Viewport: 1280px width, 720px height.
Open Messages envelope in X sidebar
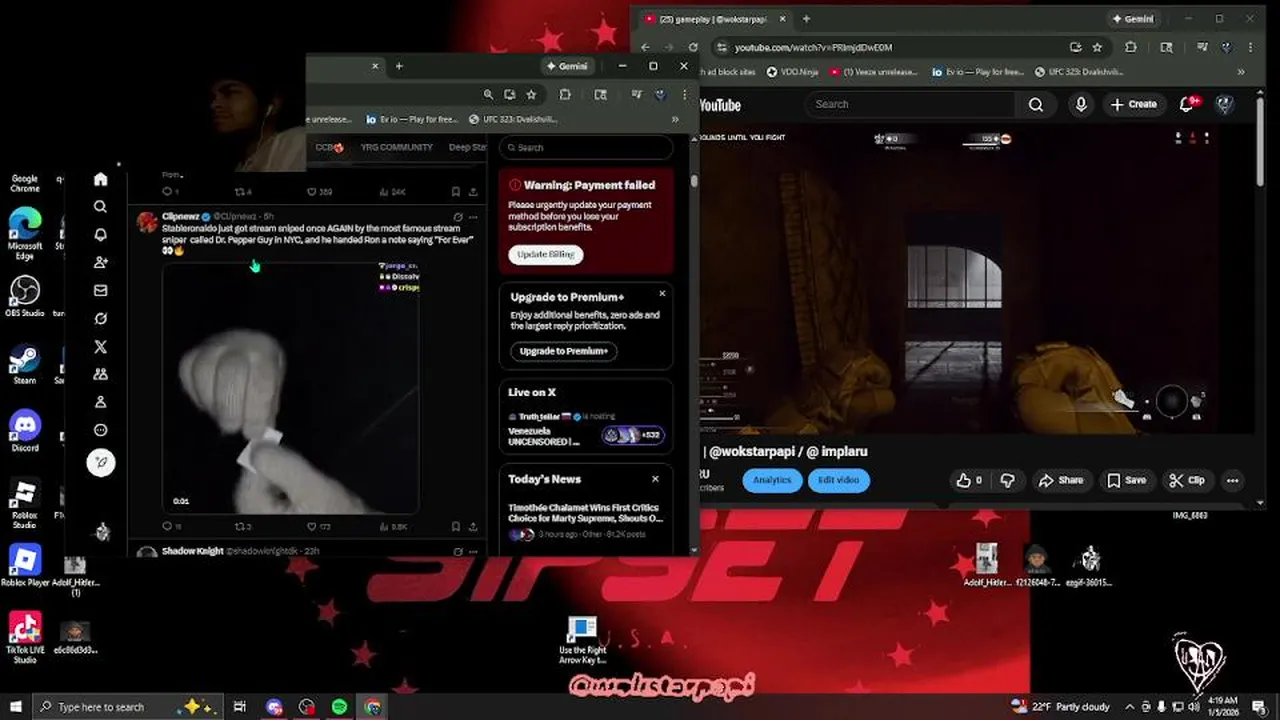(x=100, y=291)
